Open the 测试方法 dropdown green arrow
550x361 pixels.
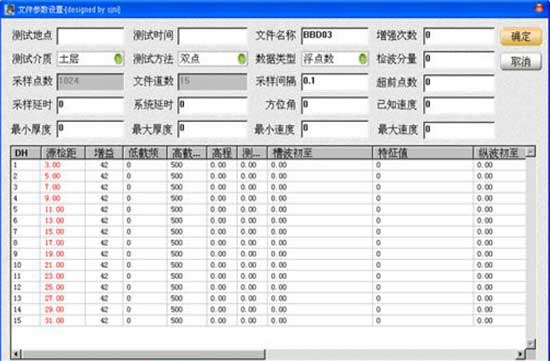[x=242, y=59]
